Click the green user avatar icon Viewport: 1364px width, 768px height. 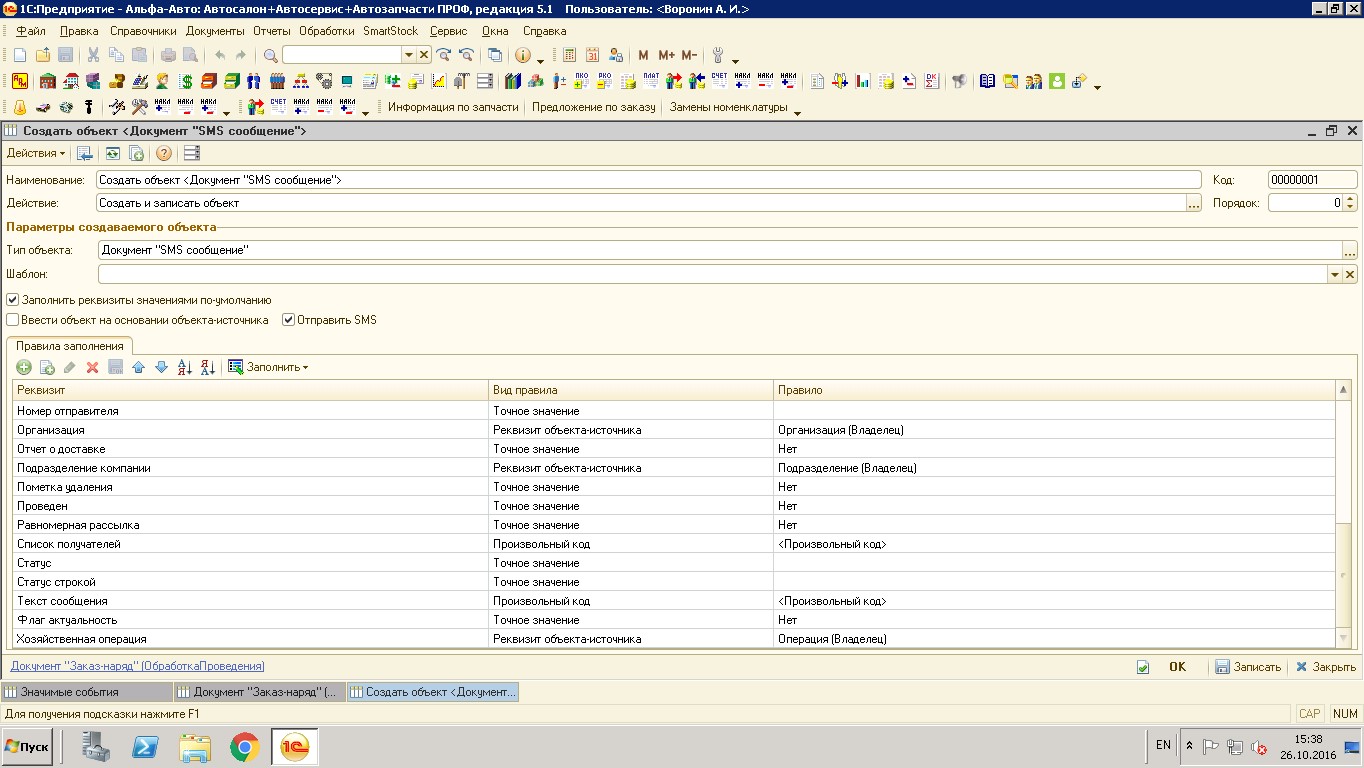click(1056, 81)
